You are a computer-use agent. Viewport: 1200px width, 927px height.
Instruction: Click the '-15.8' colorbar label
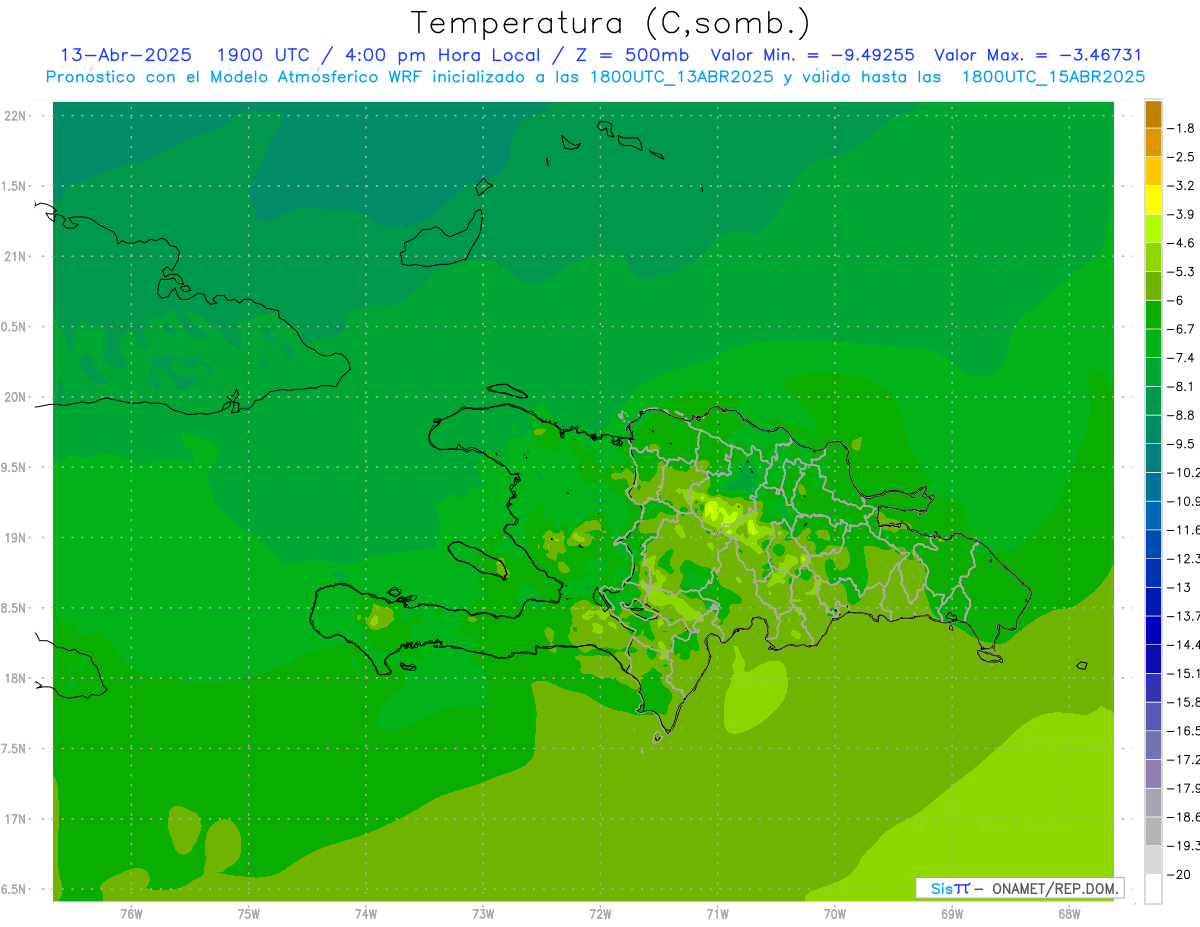coord(1183,702)
